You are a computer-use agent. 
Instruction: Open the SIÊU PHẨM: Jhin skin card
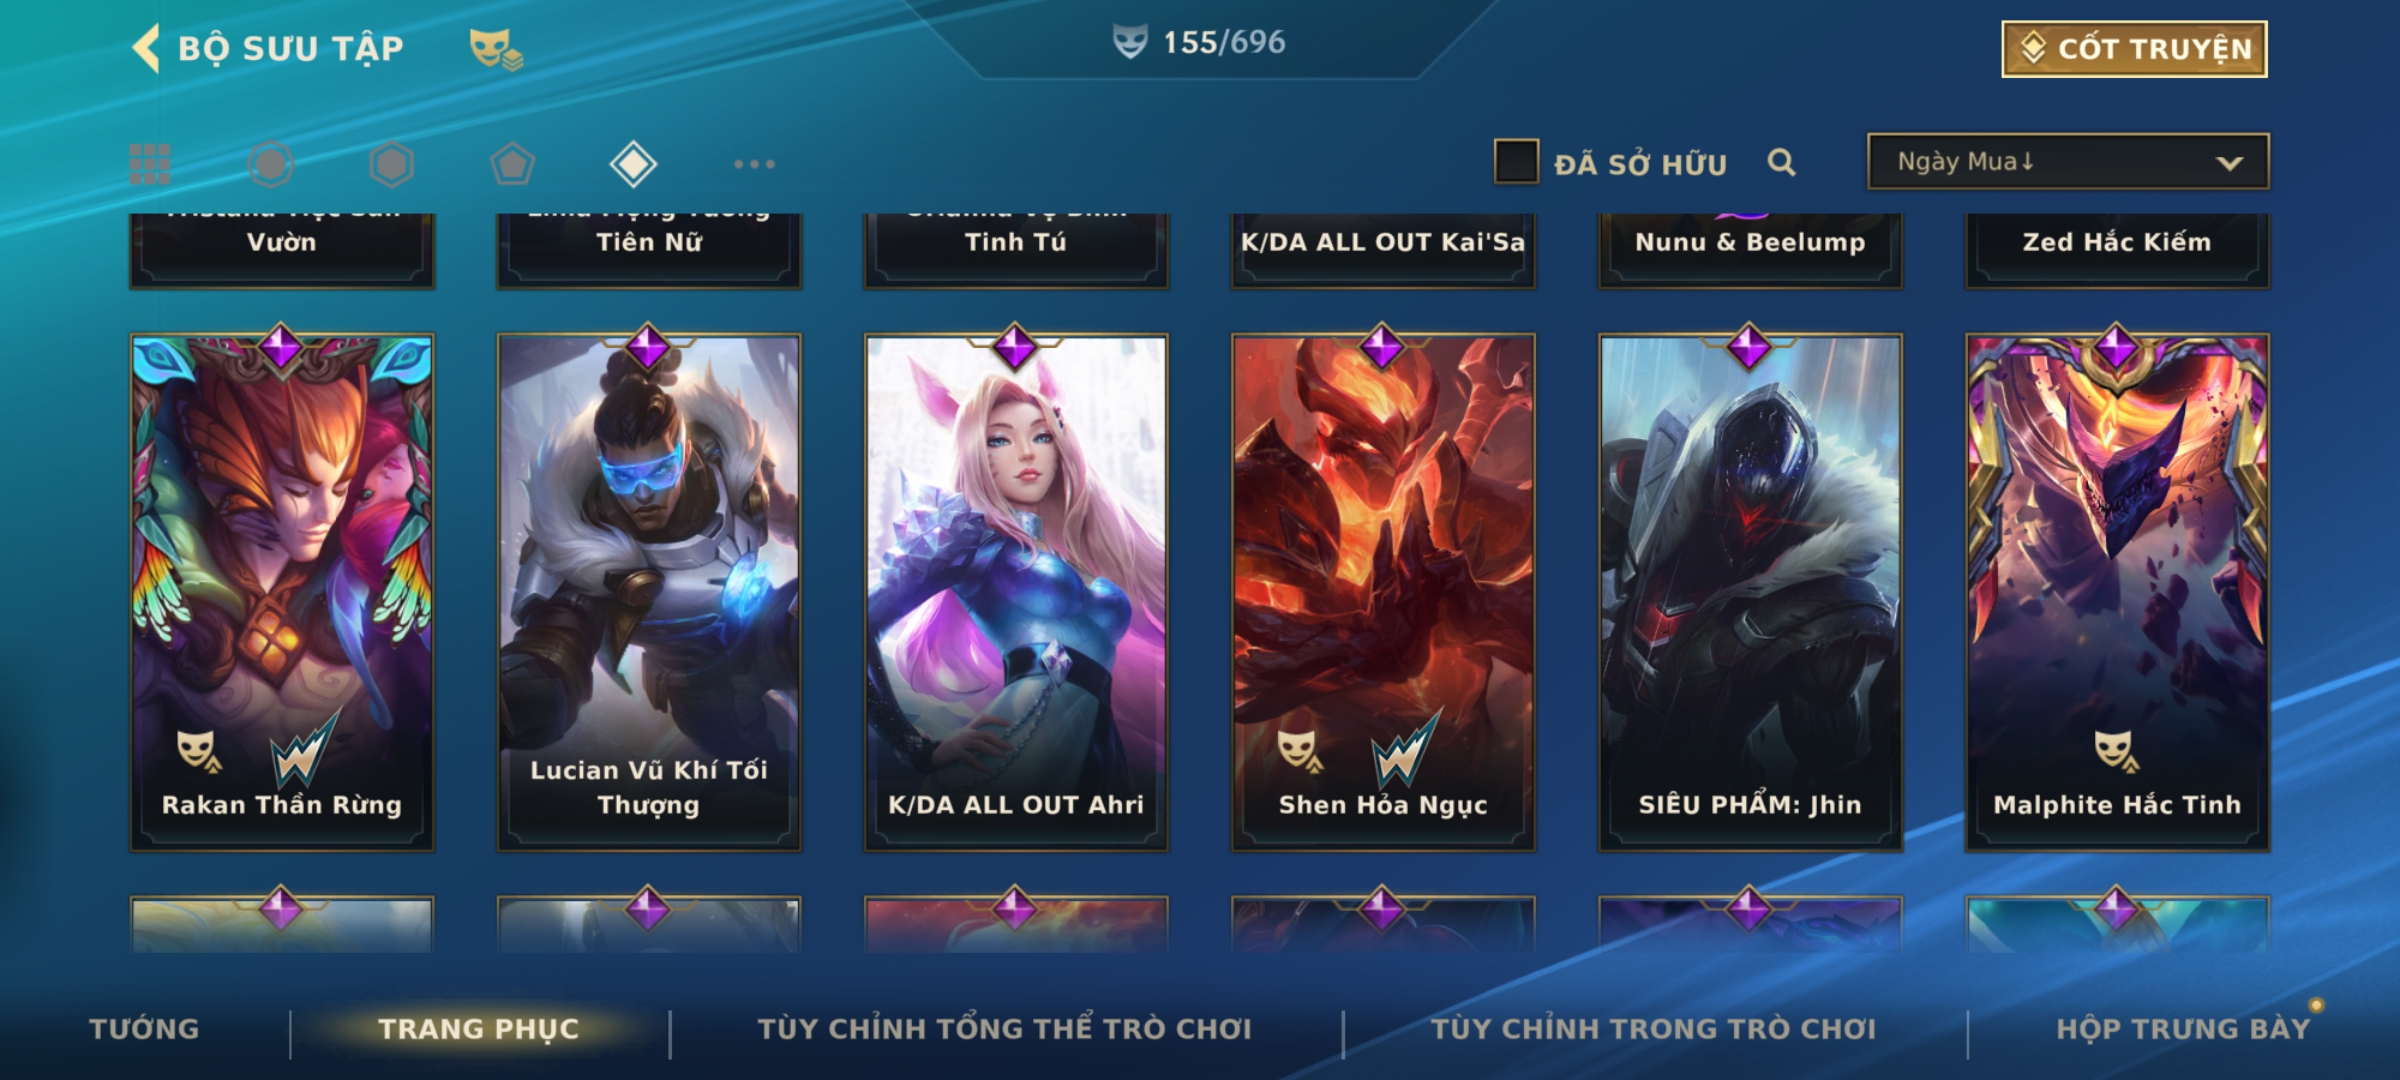tap(1750, 592)
